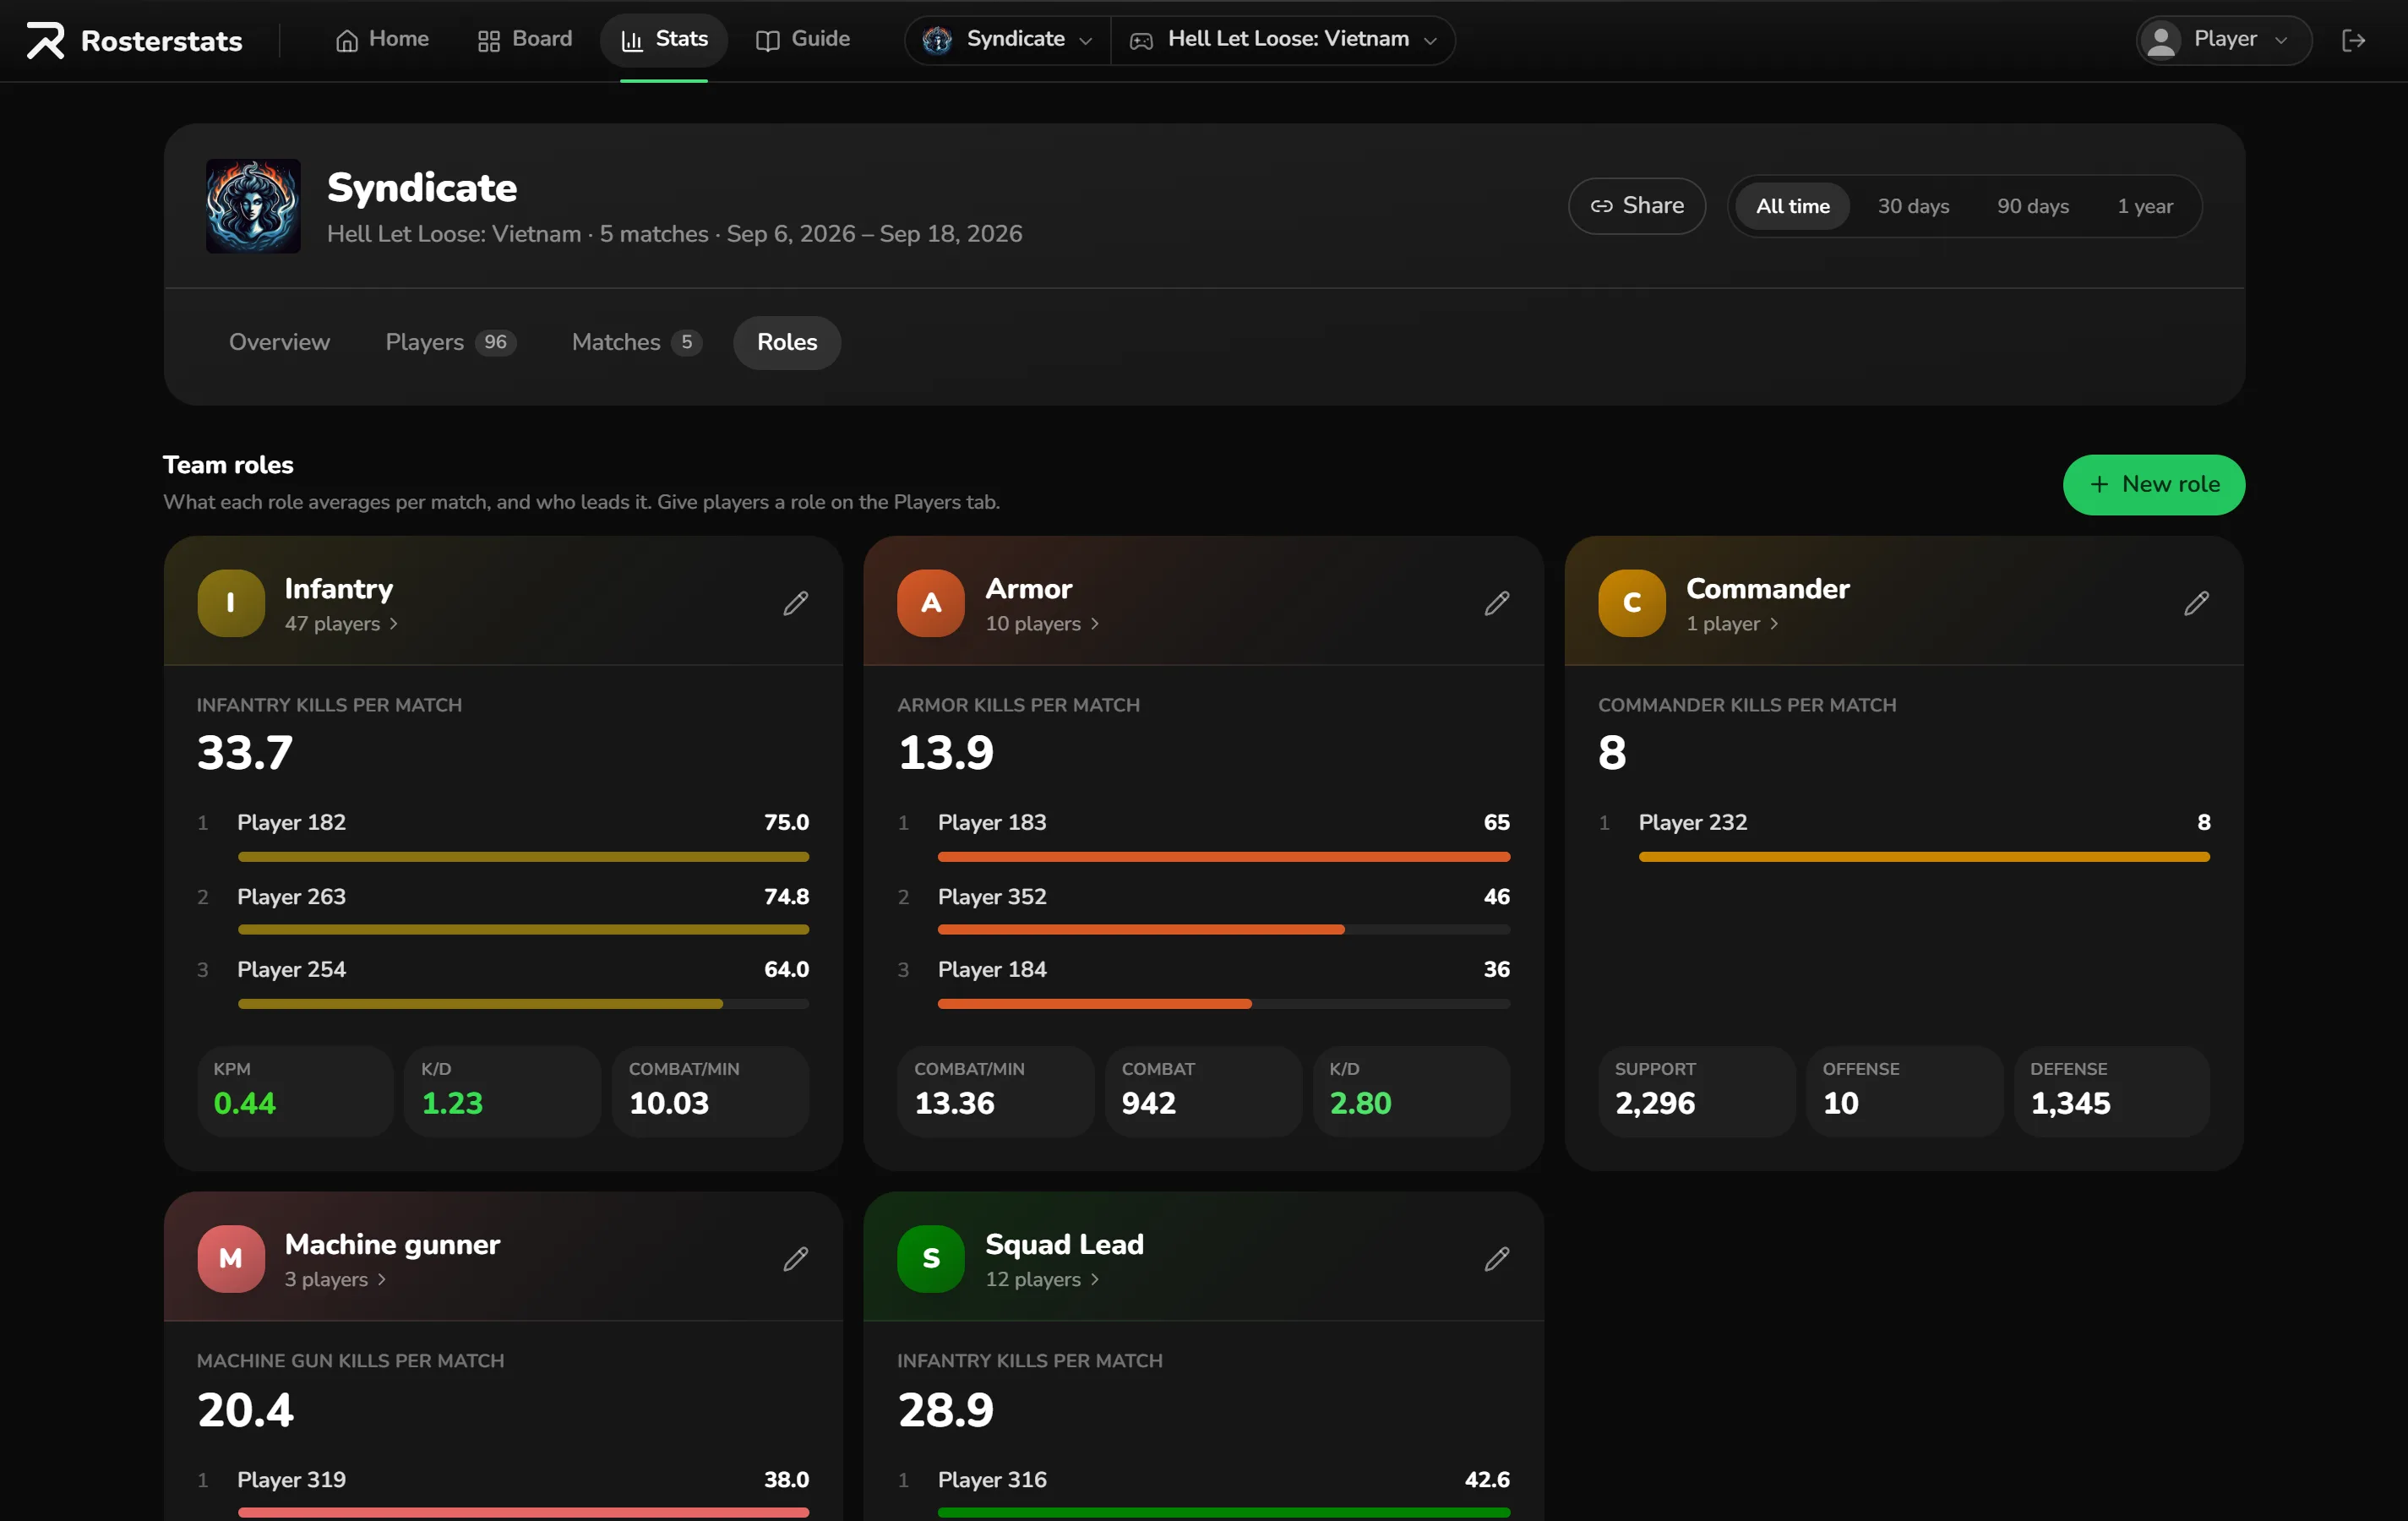Click the Infantry 'I' role badge
Image resolution: width=2408 pixels, height=1521 pixels.
pyautogui.click(x=231, y=603)
